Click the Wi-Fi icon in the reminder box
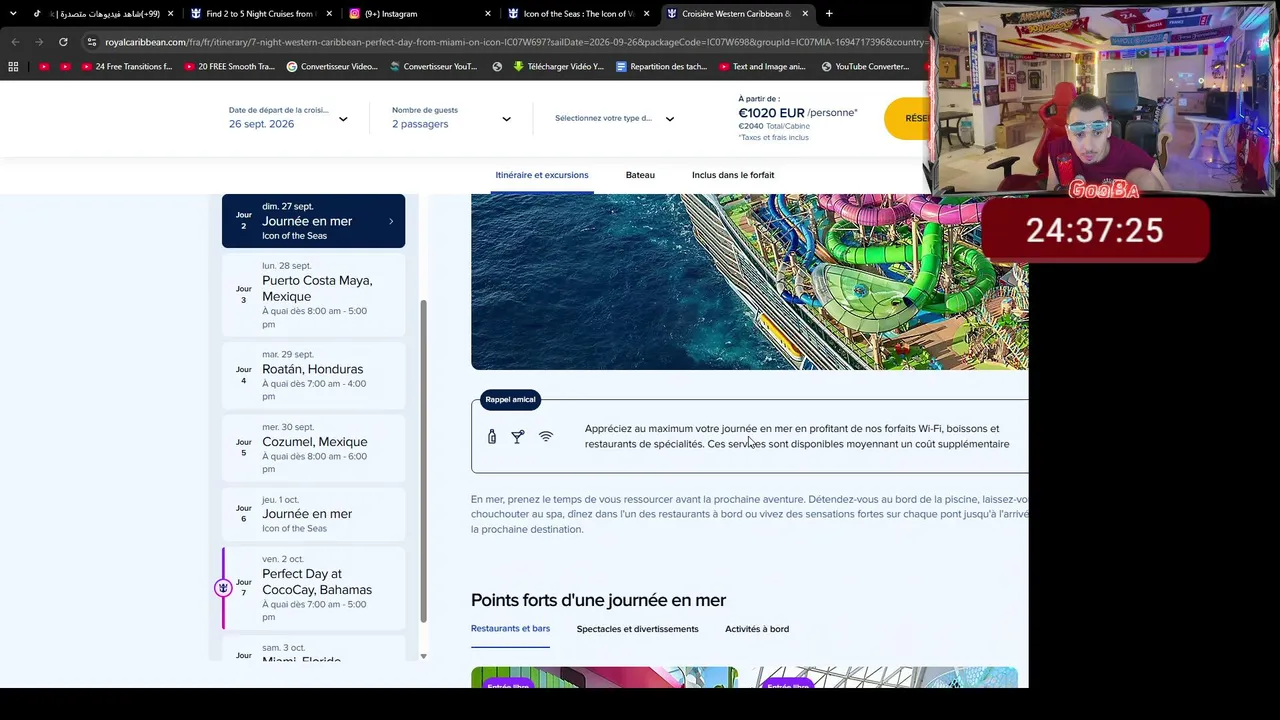 pos(546,437)
